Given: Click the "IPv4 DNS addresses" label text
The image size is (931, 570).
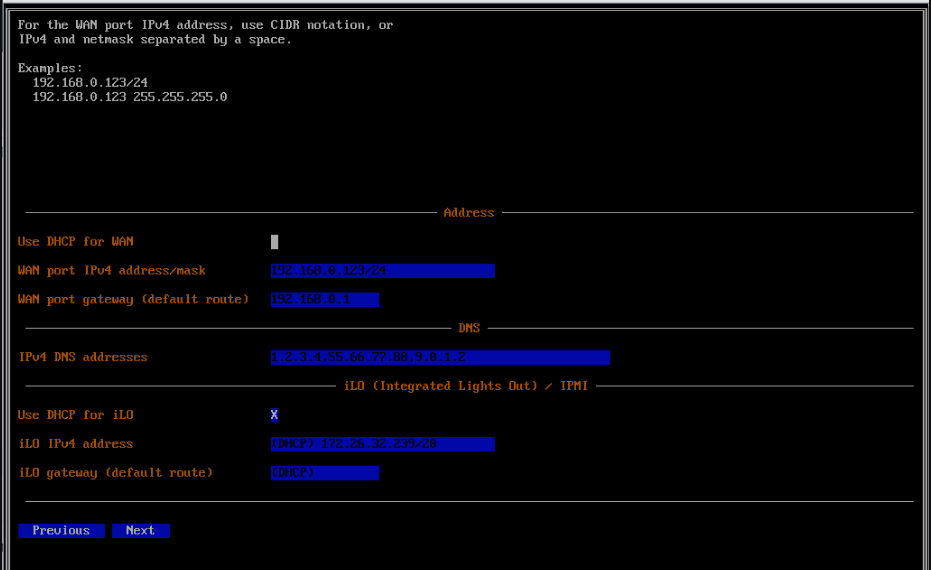Looking at the screenshot, I should (x=83, y=358).
